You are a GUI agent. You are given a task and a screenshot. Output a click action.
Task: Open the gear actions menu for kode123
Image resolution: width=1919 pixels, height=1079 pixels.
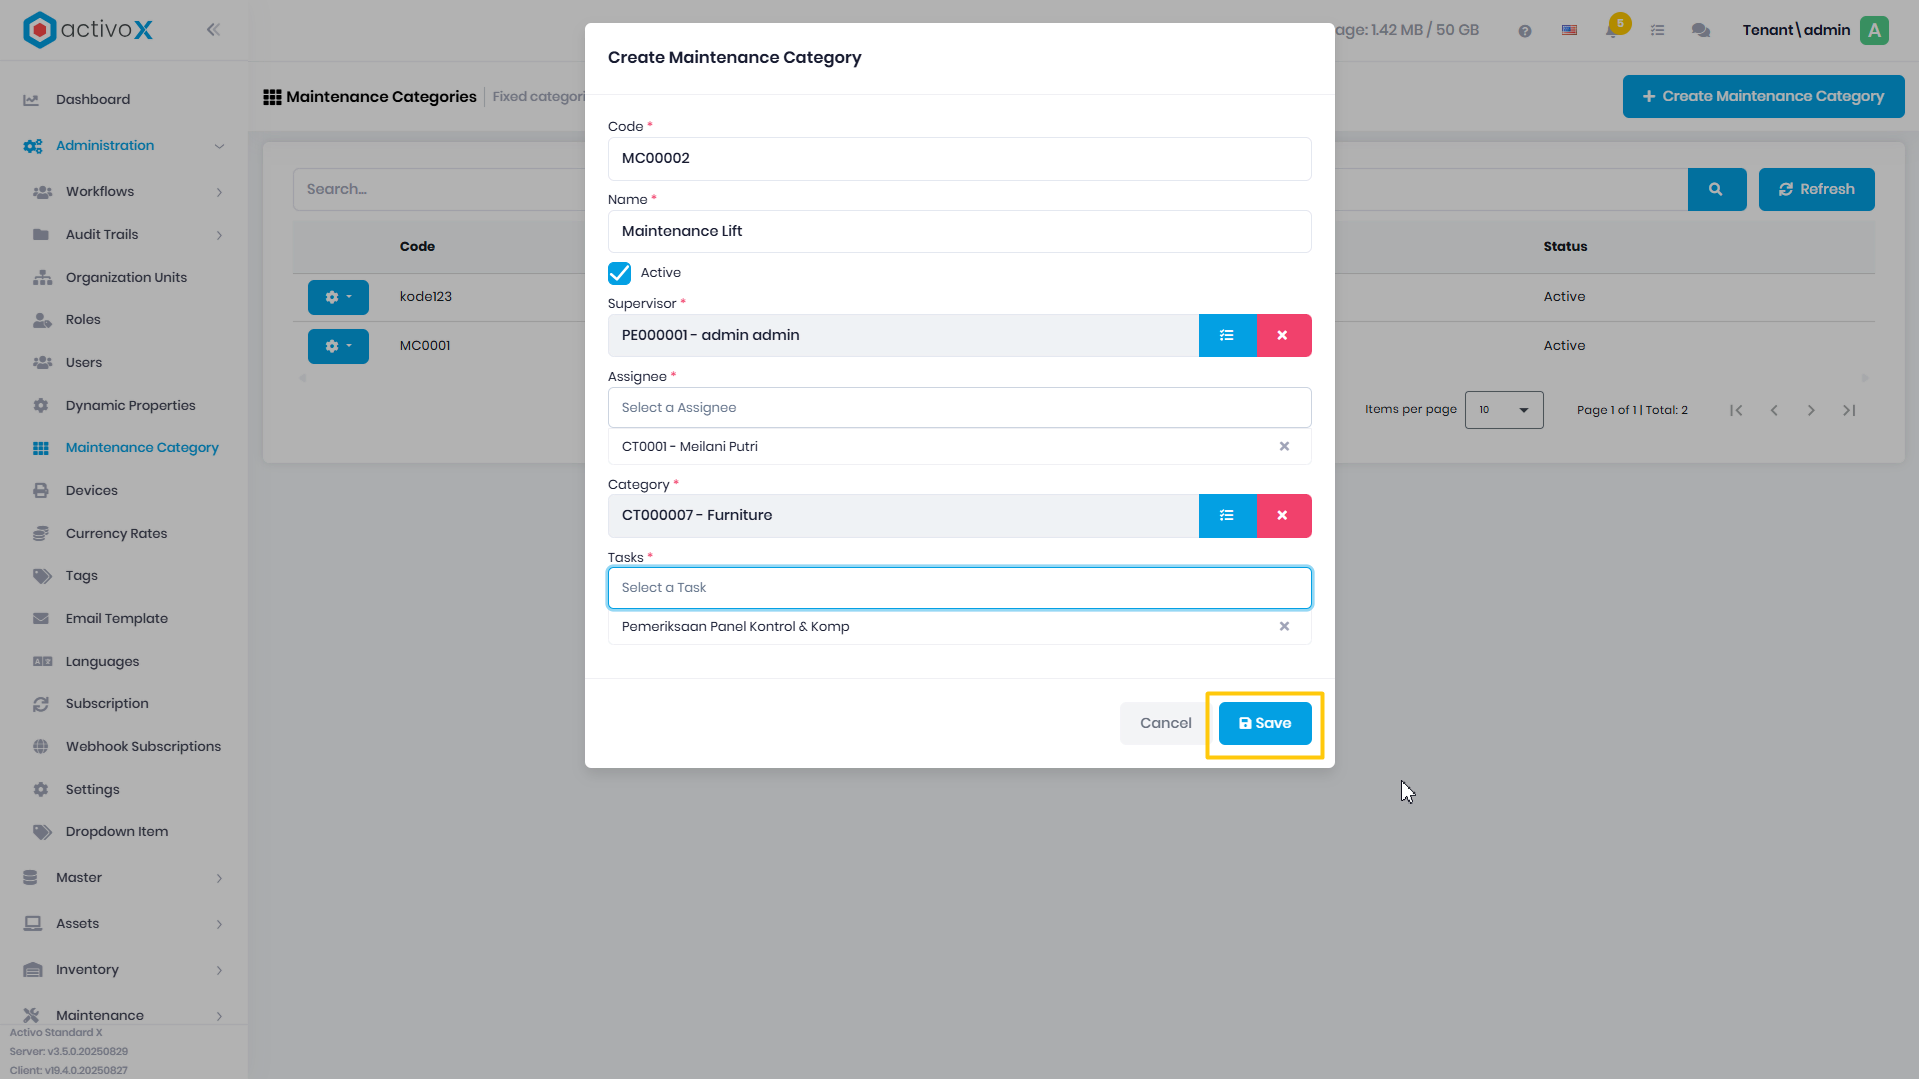(338, 298)
